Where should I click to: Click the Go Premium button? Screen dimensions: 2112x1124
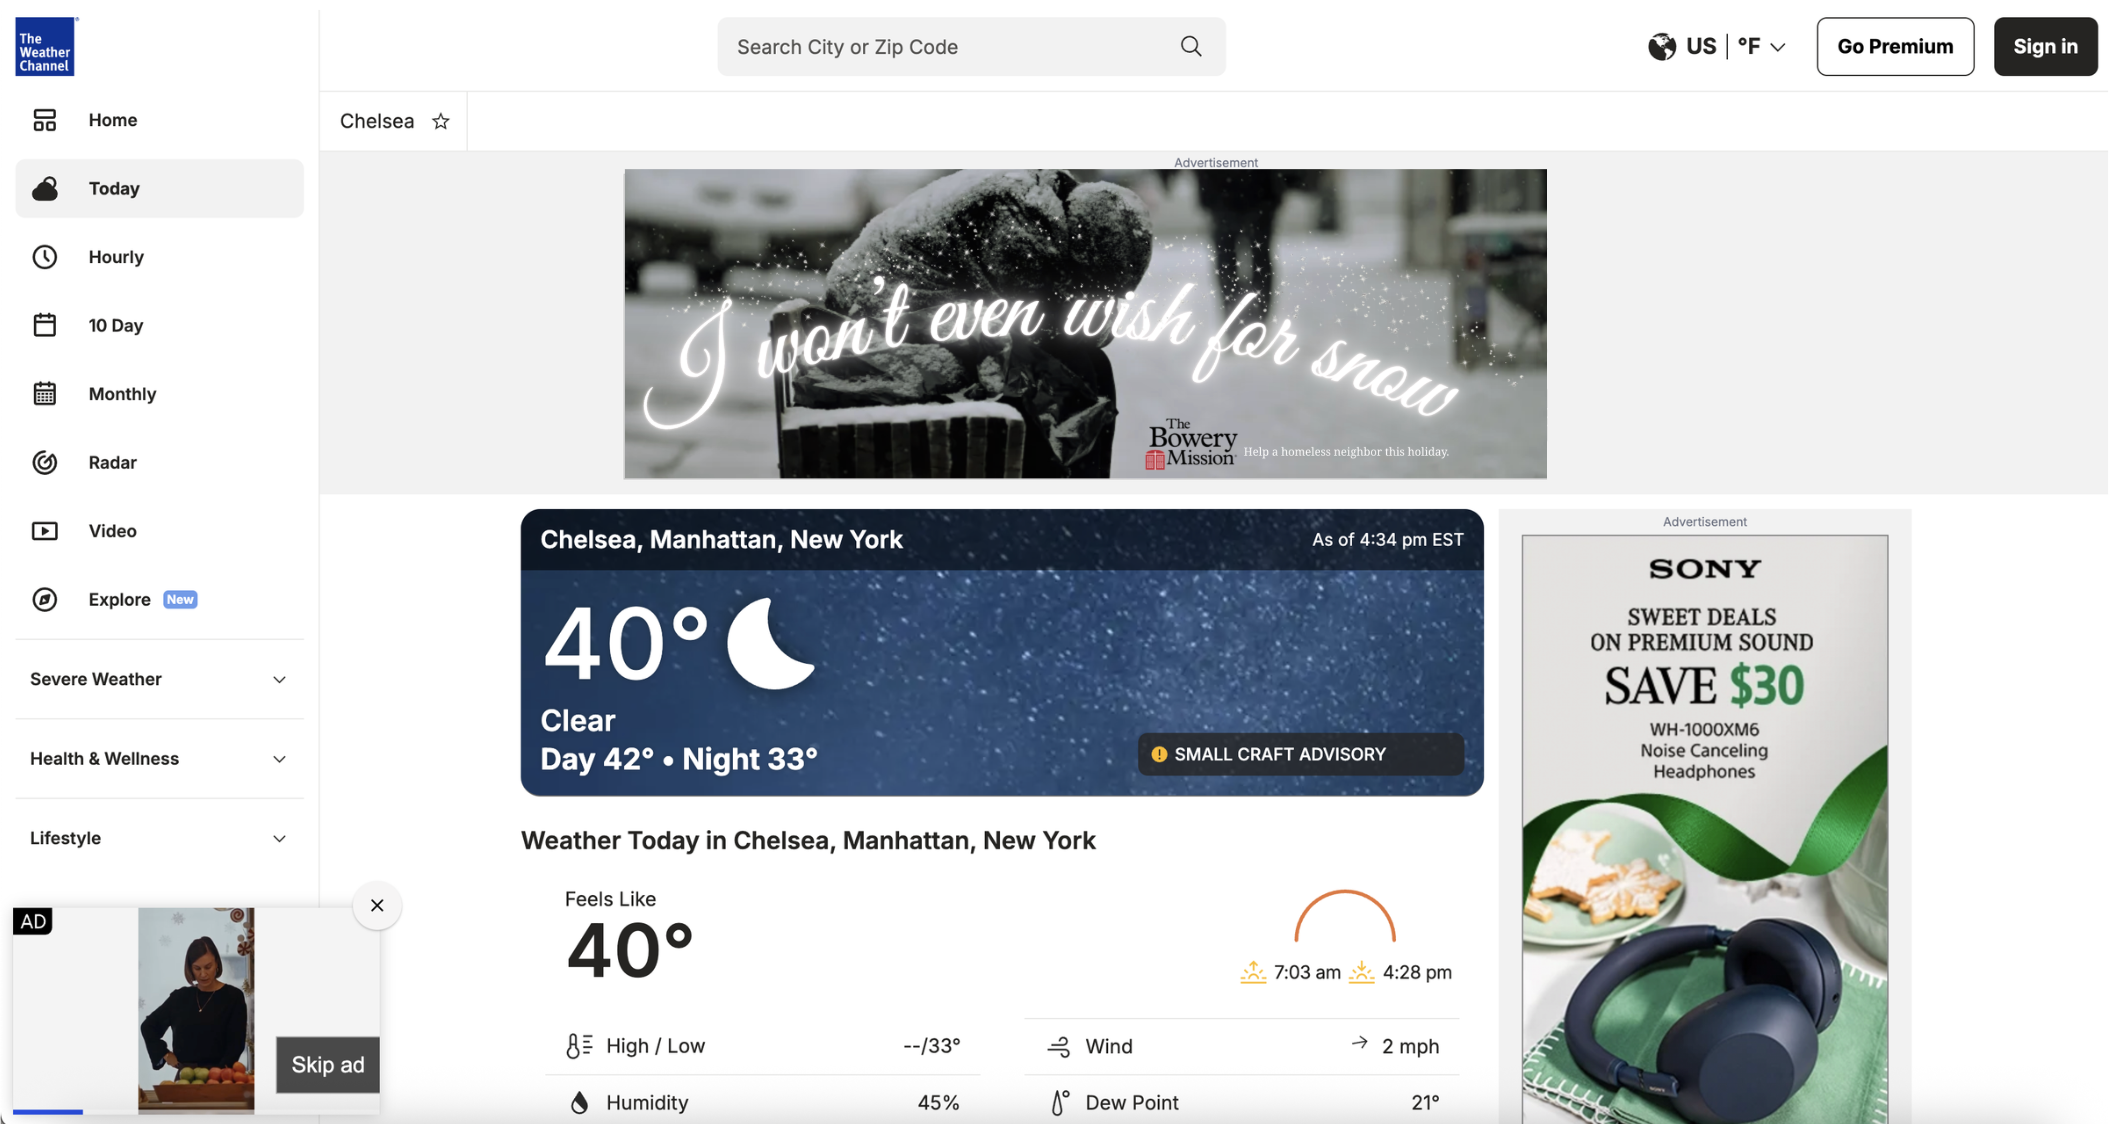[1894, 46]
